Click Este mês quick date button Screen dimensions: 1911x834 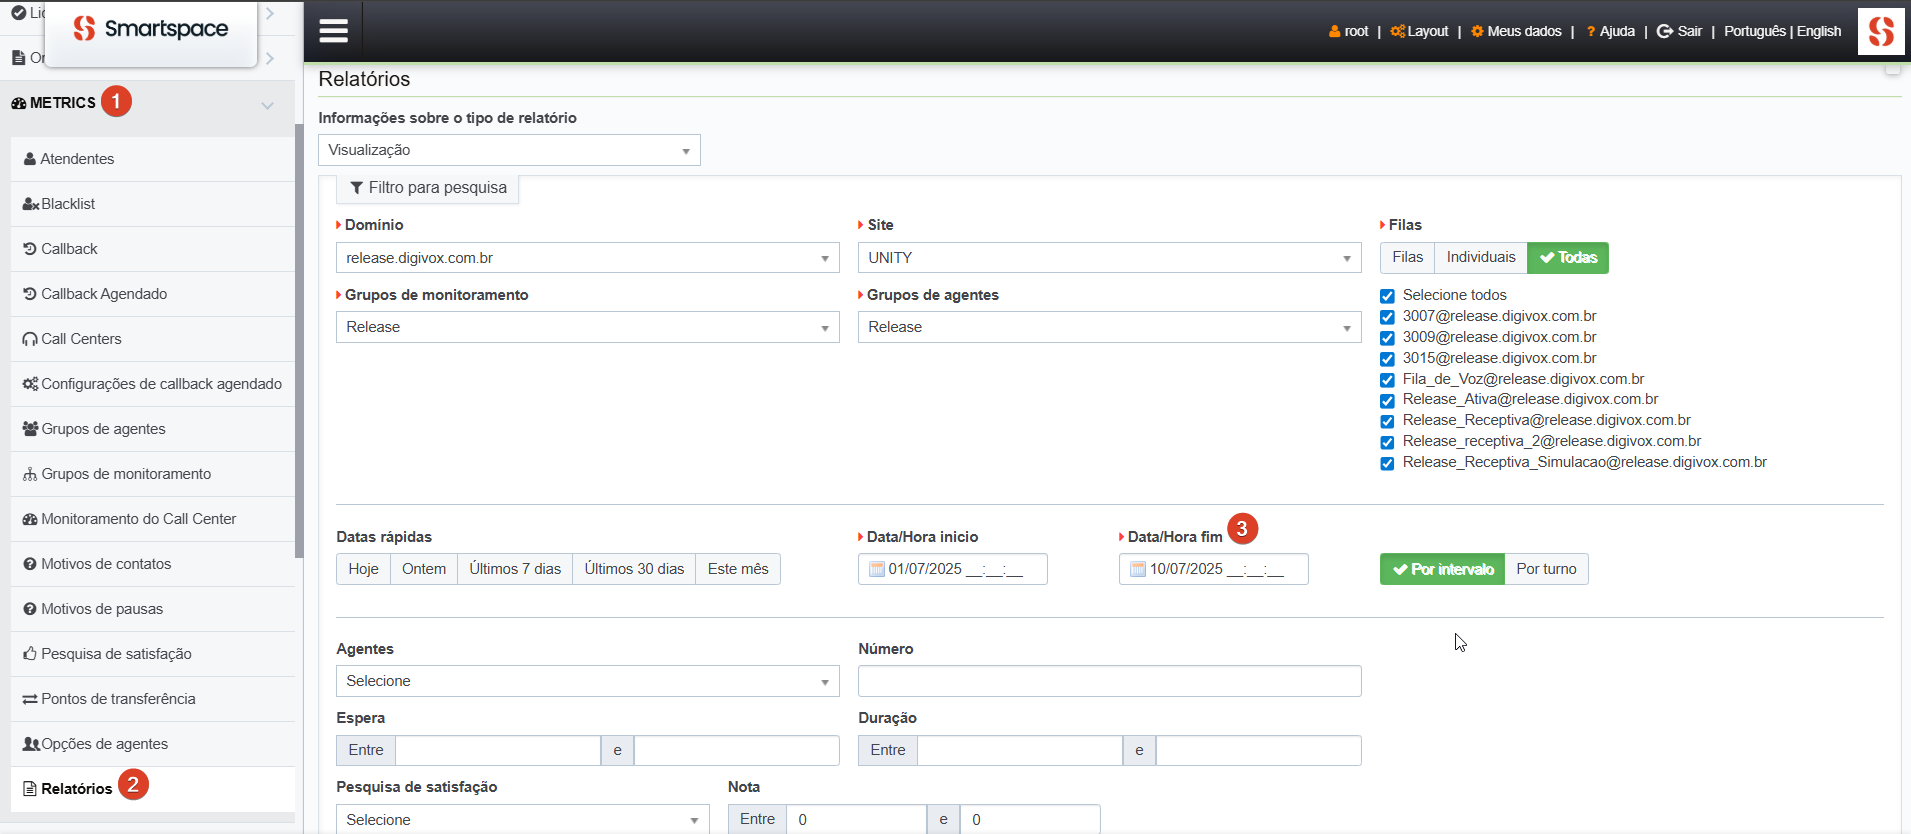pos(738,569)
